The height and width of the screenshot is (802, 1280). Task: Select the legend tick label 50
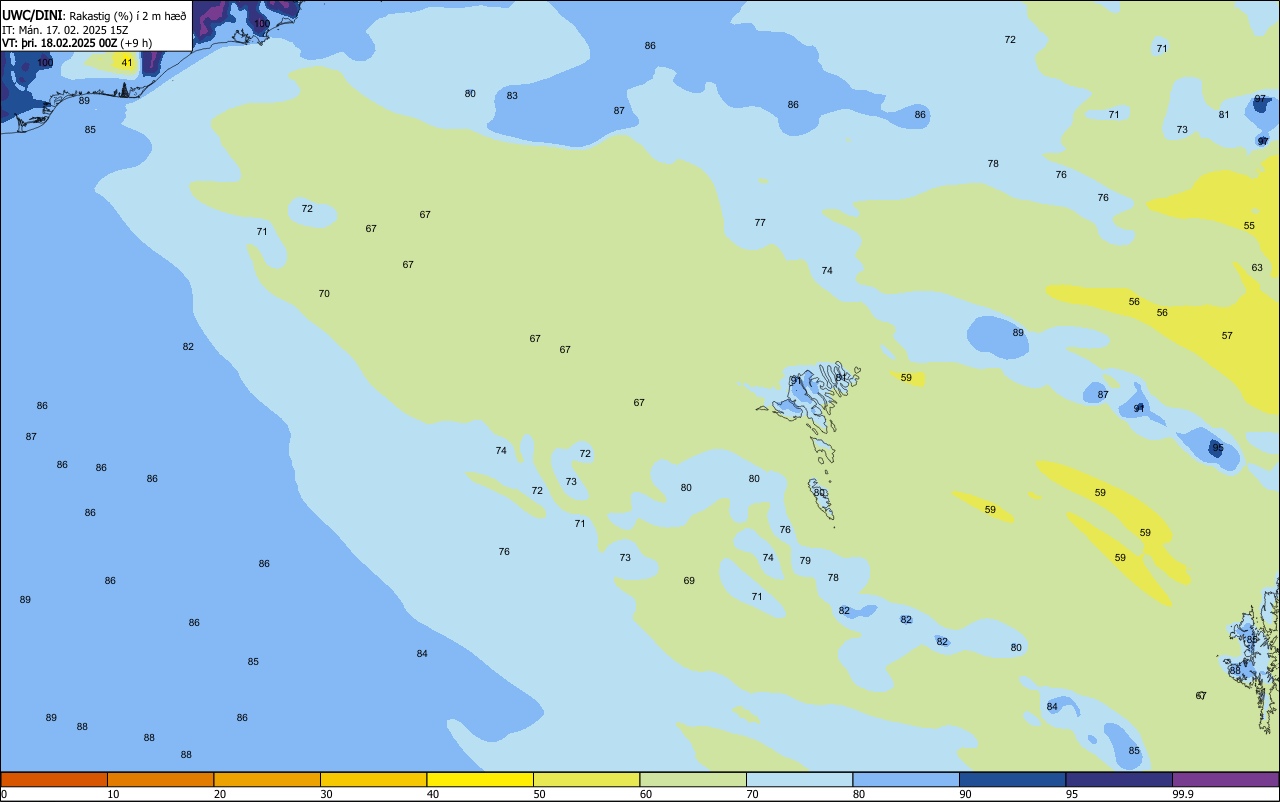tap(539, 794)
